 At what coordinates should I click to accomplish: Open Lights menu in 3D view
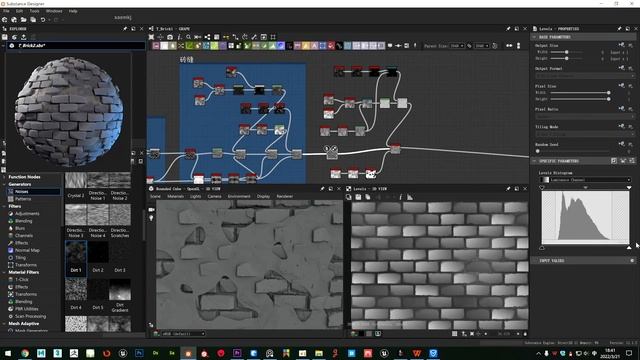[196, 196]
